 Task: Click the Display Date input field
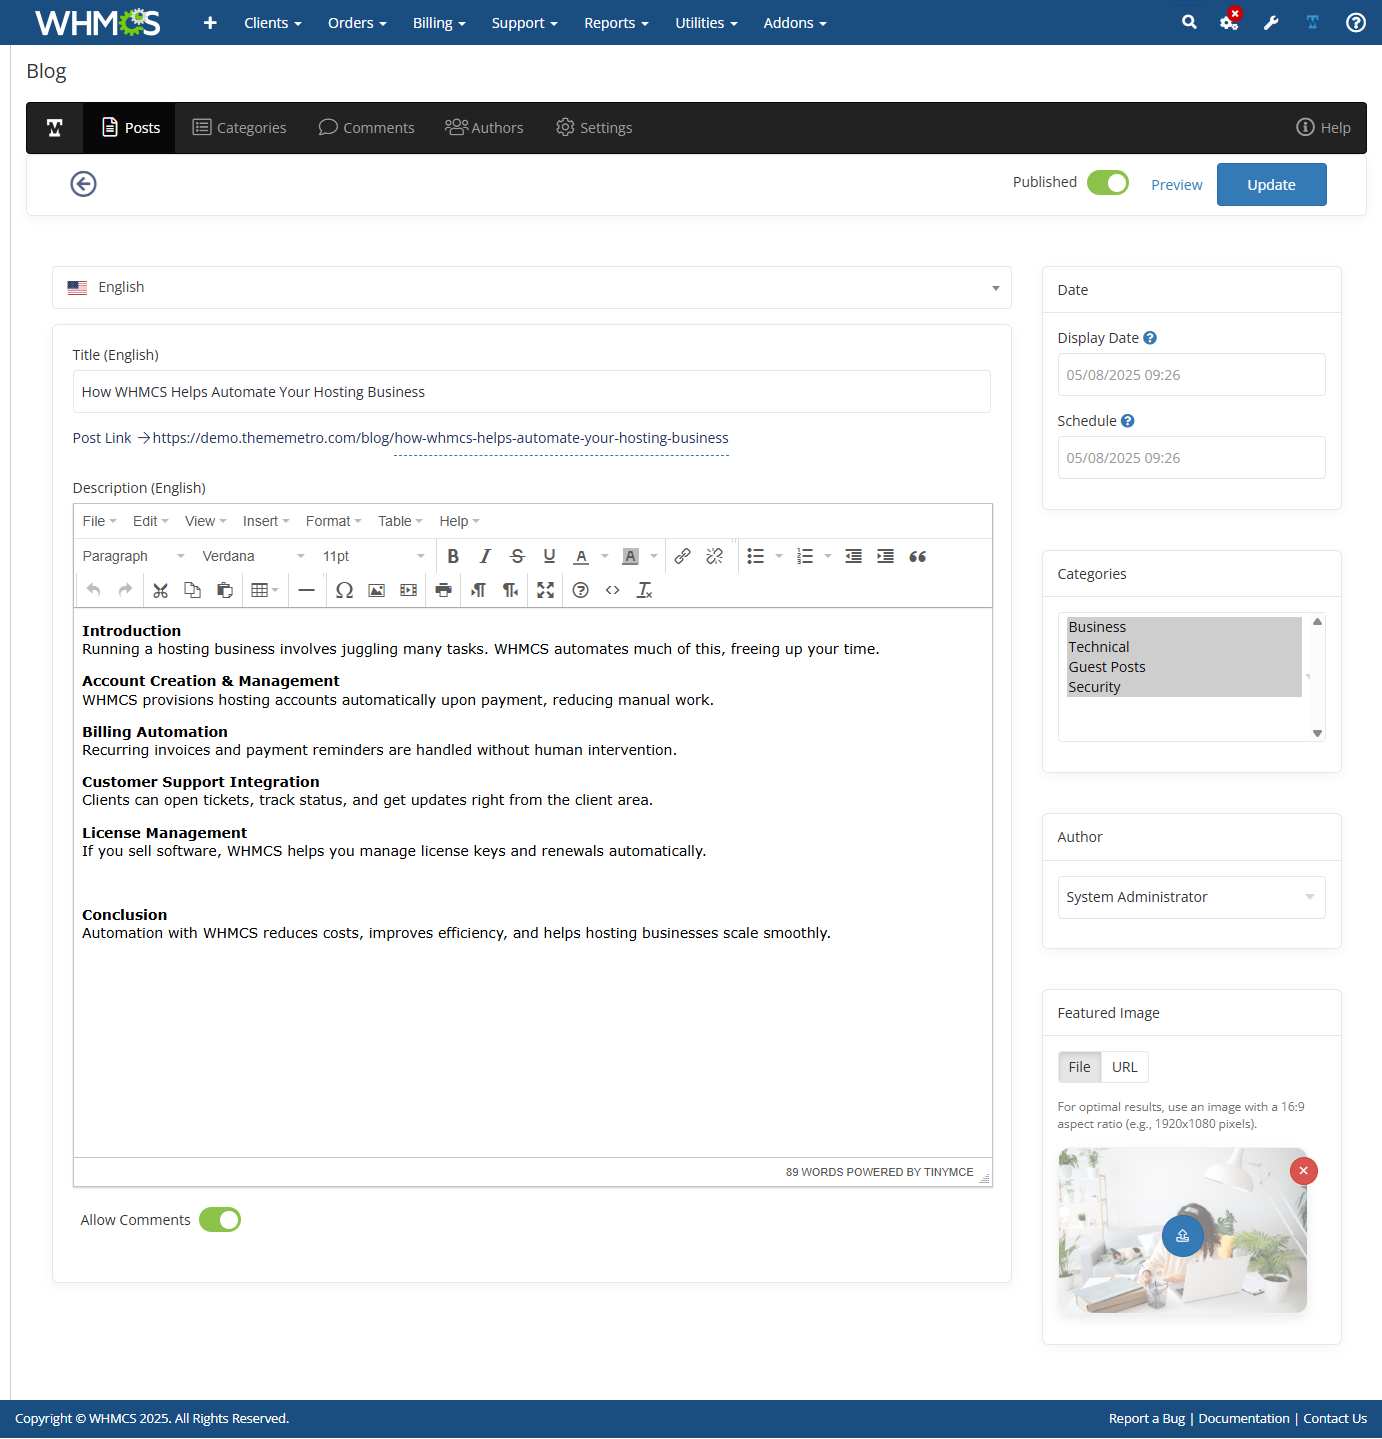tap(1191, 375)
